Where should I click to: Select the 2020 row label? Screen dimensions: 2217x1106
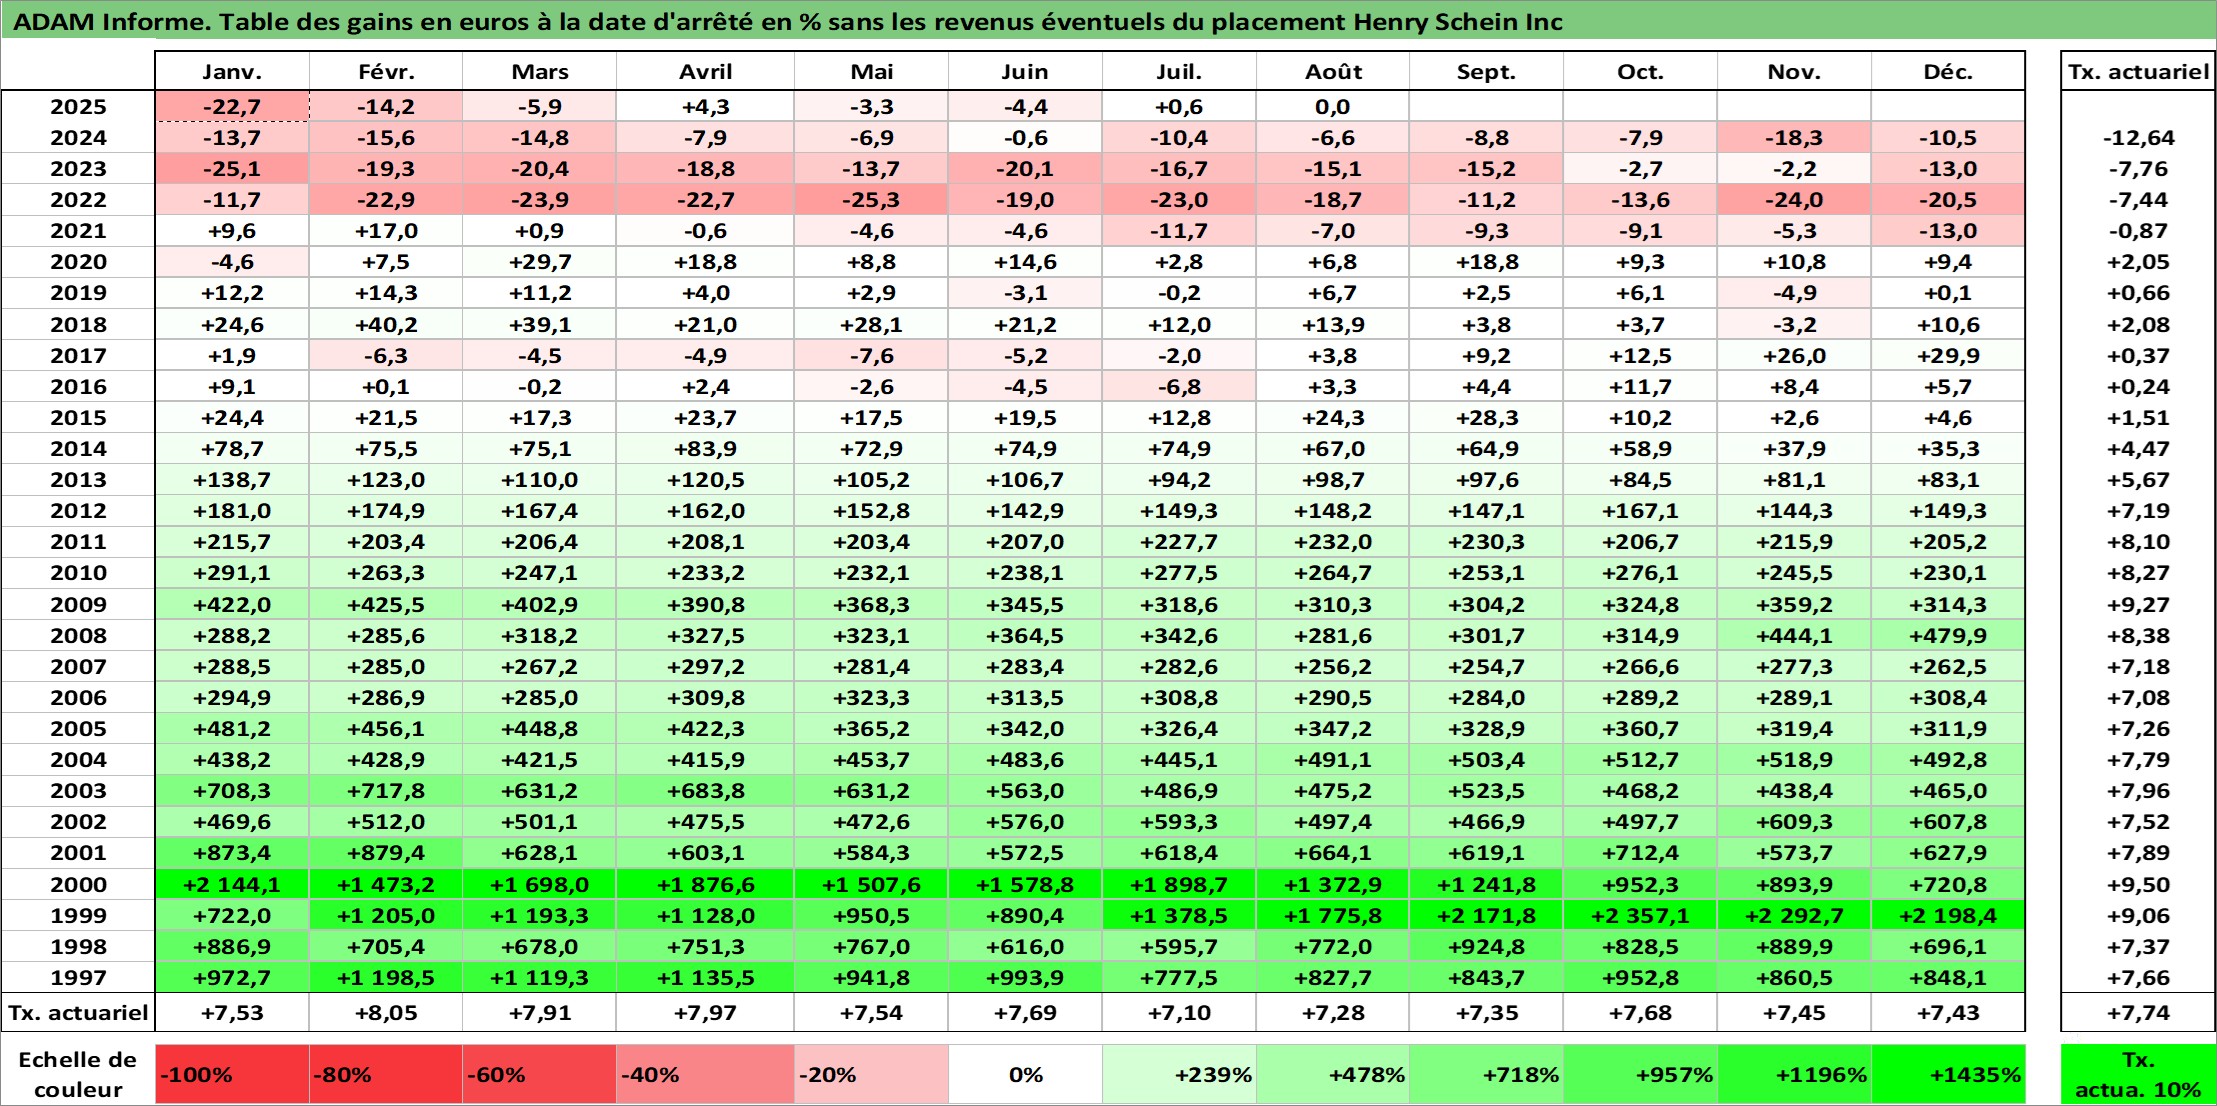78,261
